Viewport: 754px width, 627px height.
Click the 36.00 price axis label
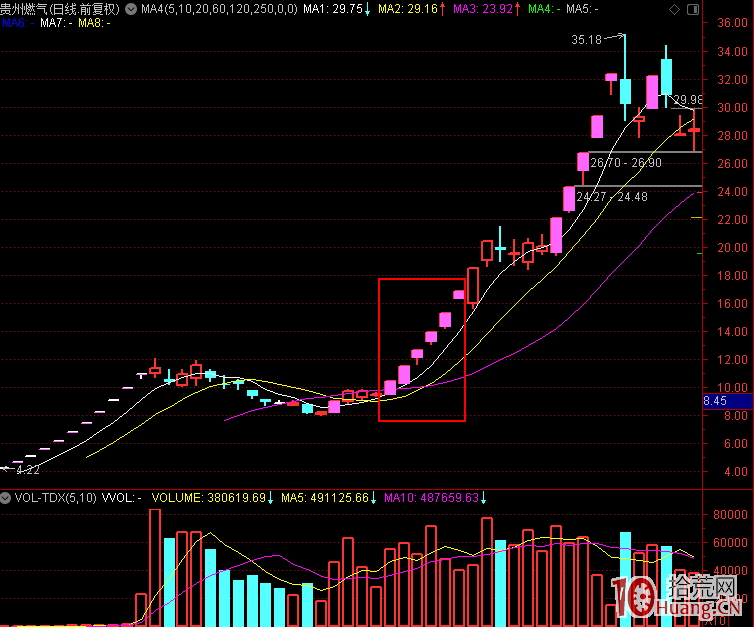pos(732,23)
